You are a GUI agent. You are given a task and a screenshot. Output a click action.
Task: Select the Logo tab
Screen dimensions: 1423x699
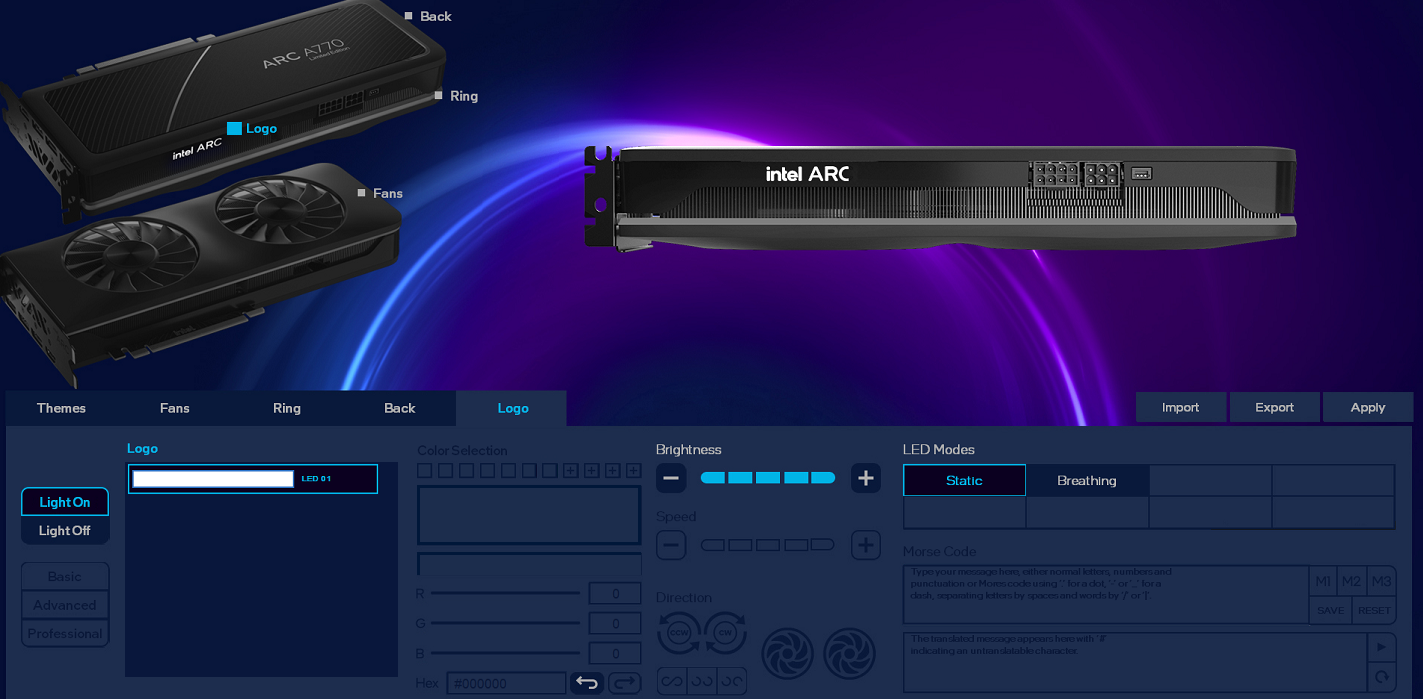tap(513, 408)
